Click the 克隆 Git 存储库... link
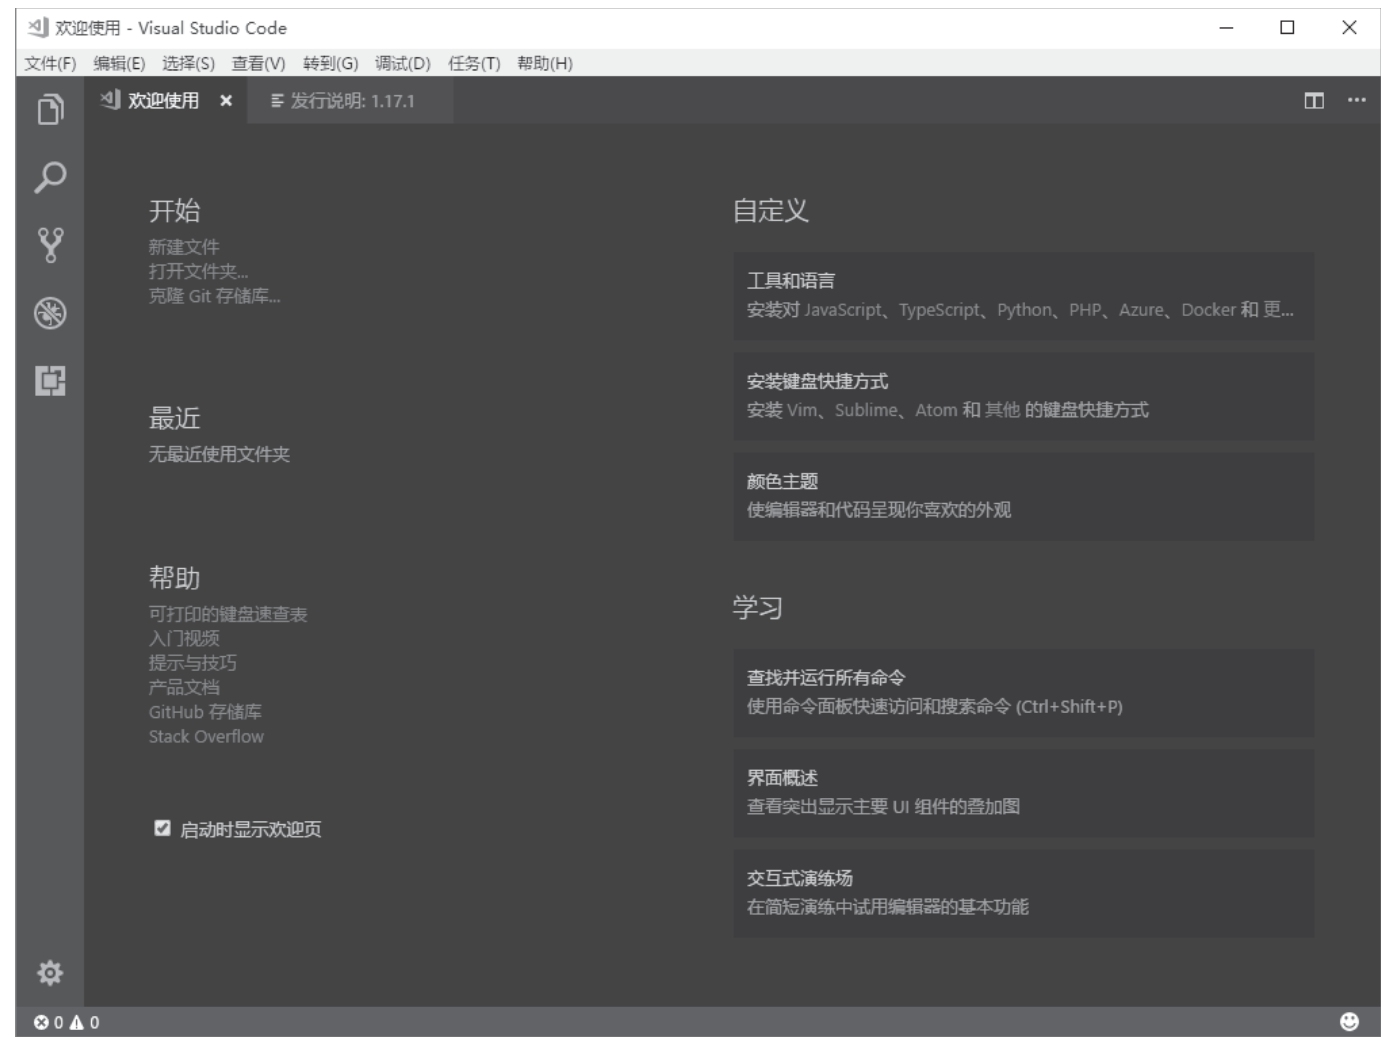The height and width of the screenshot is (1046, 1396). [x=215, y=296]
